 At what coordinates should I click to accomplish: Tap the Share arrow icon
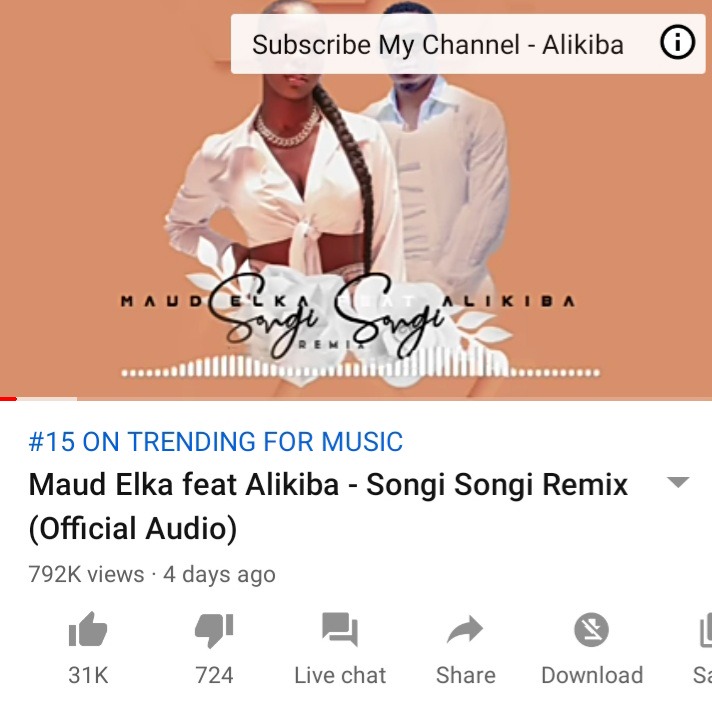coord(465,629)
